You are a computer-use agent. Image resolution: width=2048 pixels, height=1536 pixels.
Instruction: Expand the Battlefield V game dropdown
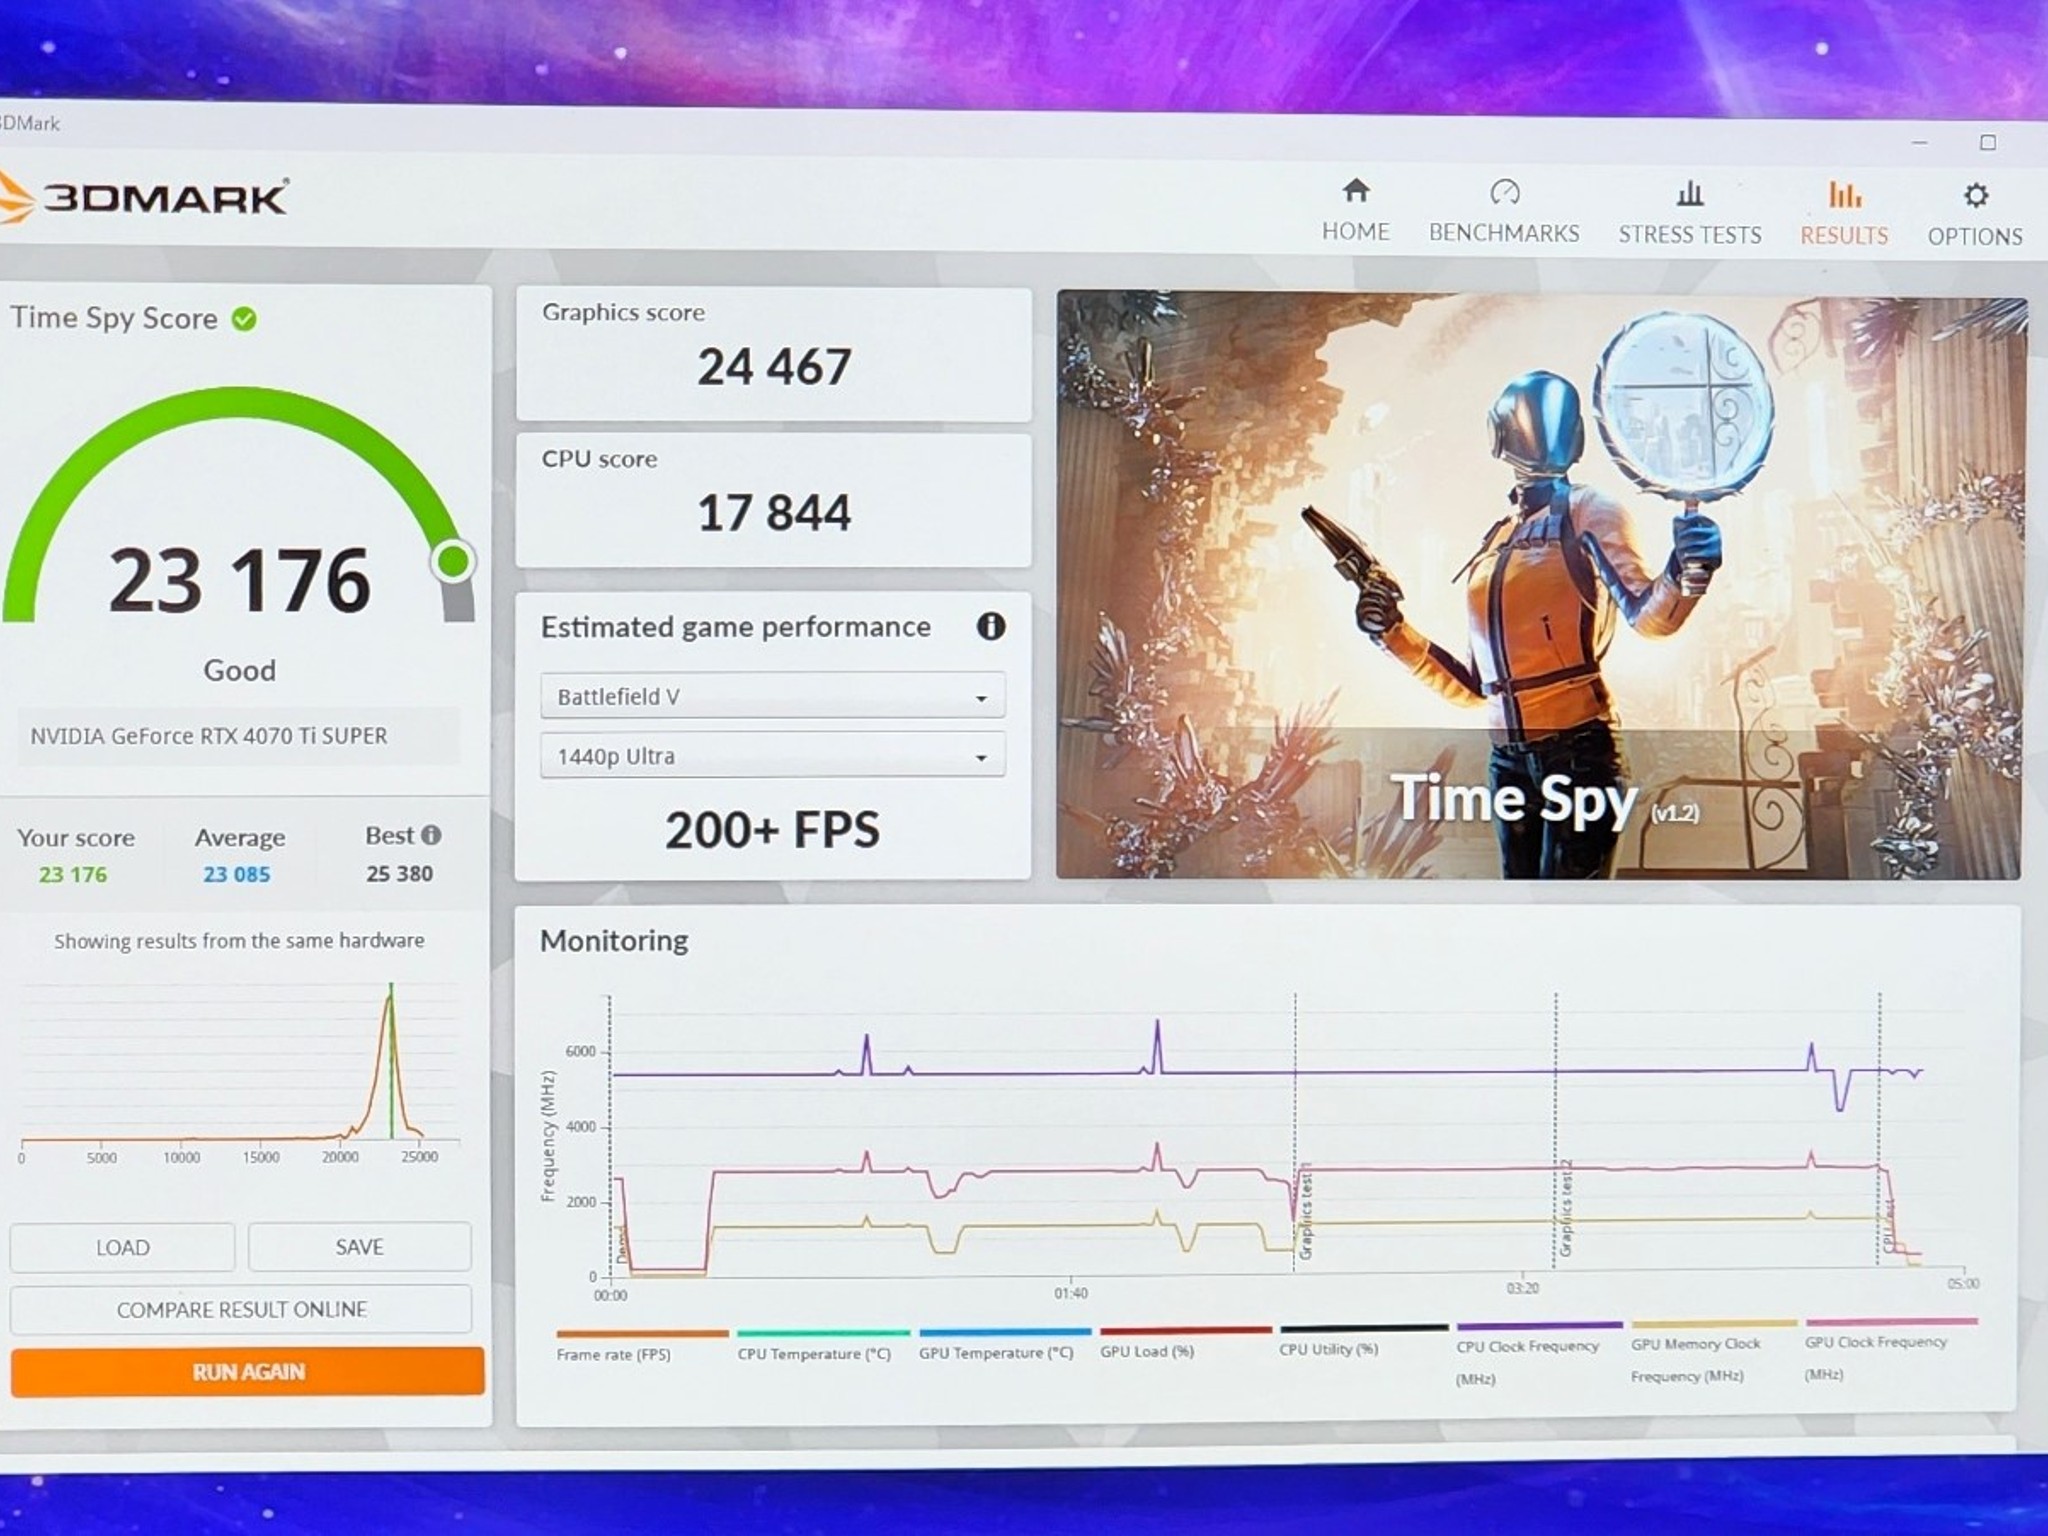tap(772, 696)
